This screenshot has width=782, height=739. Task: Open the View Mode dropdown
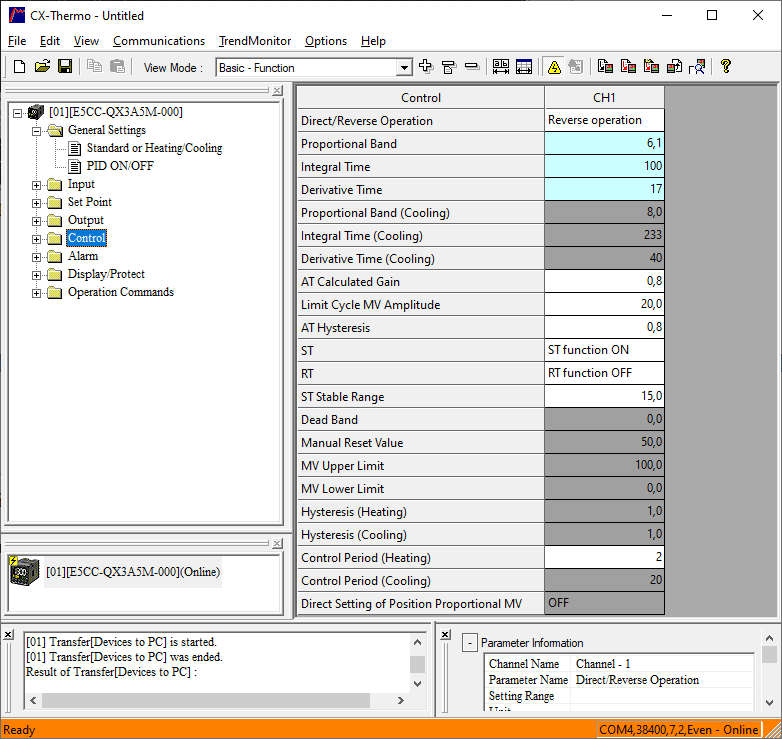click(x=404, y=67)
